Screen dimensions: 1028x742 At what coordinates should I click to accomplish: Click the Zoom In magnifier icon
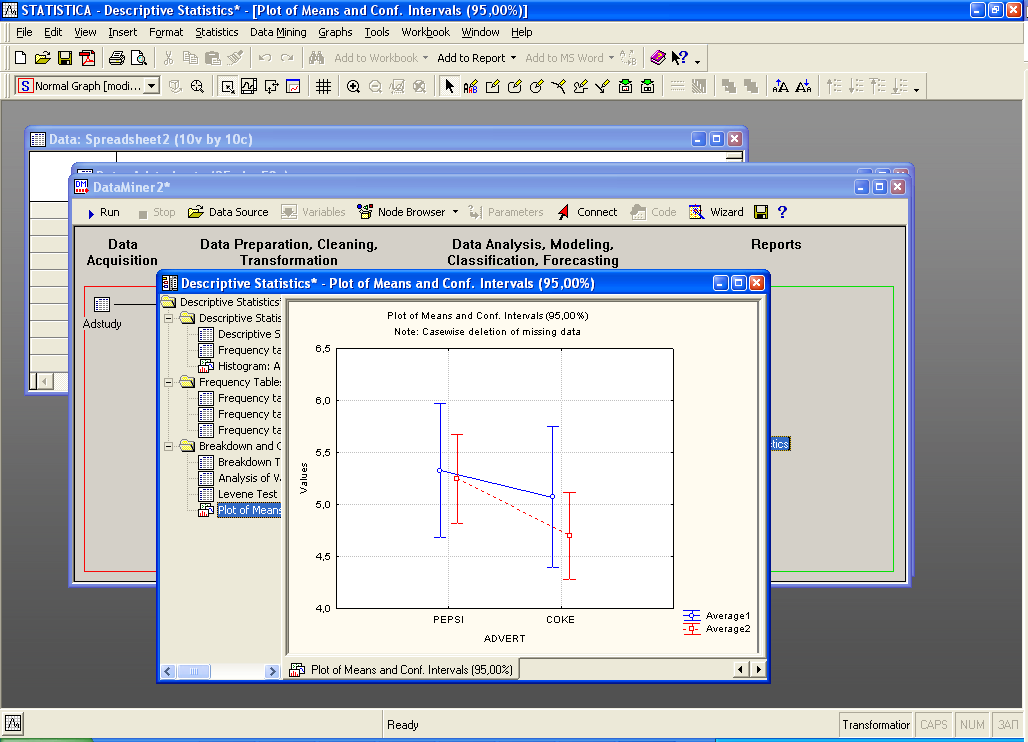click(x=353, y=87)
